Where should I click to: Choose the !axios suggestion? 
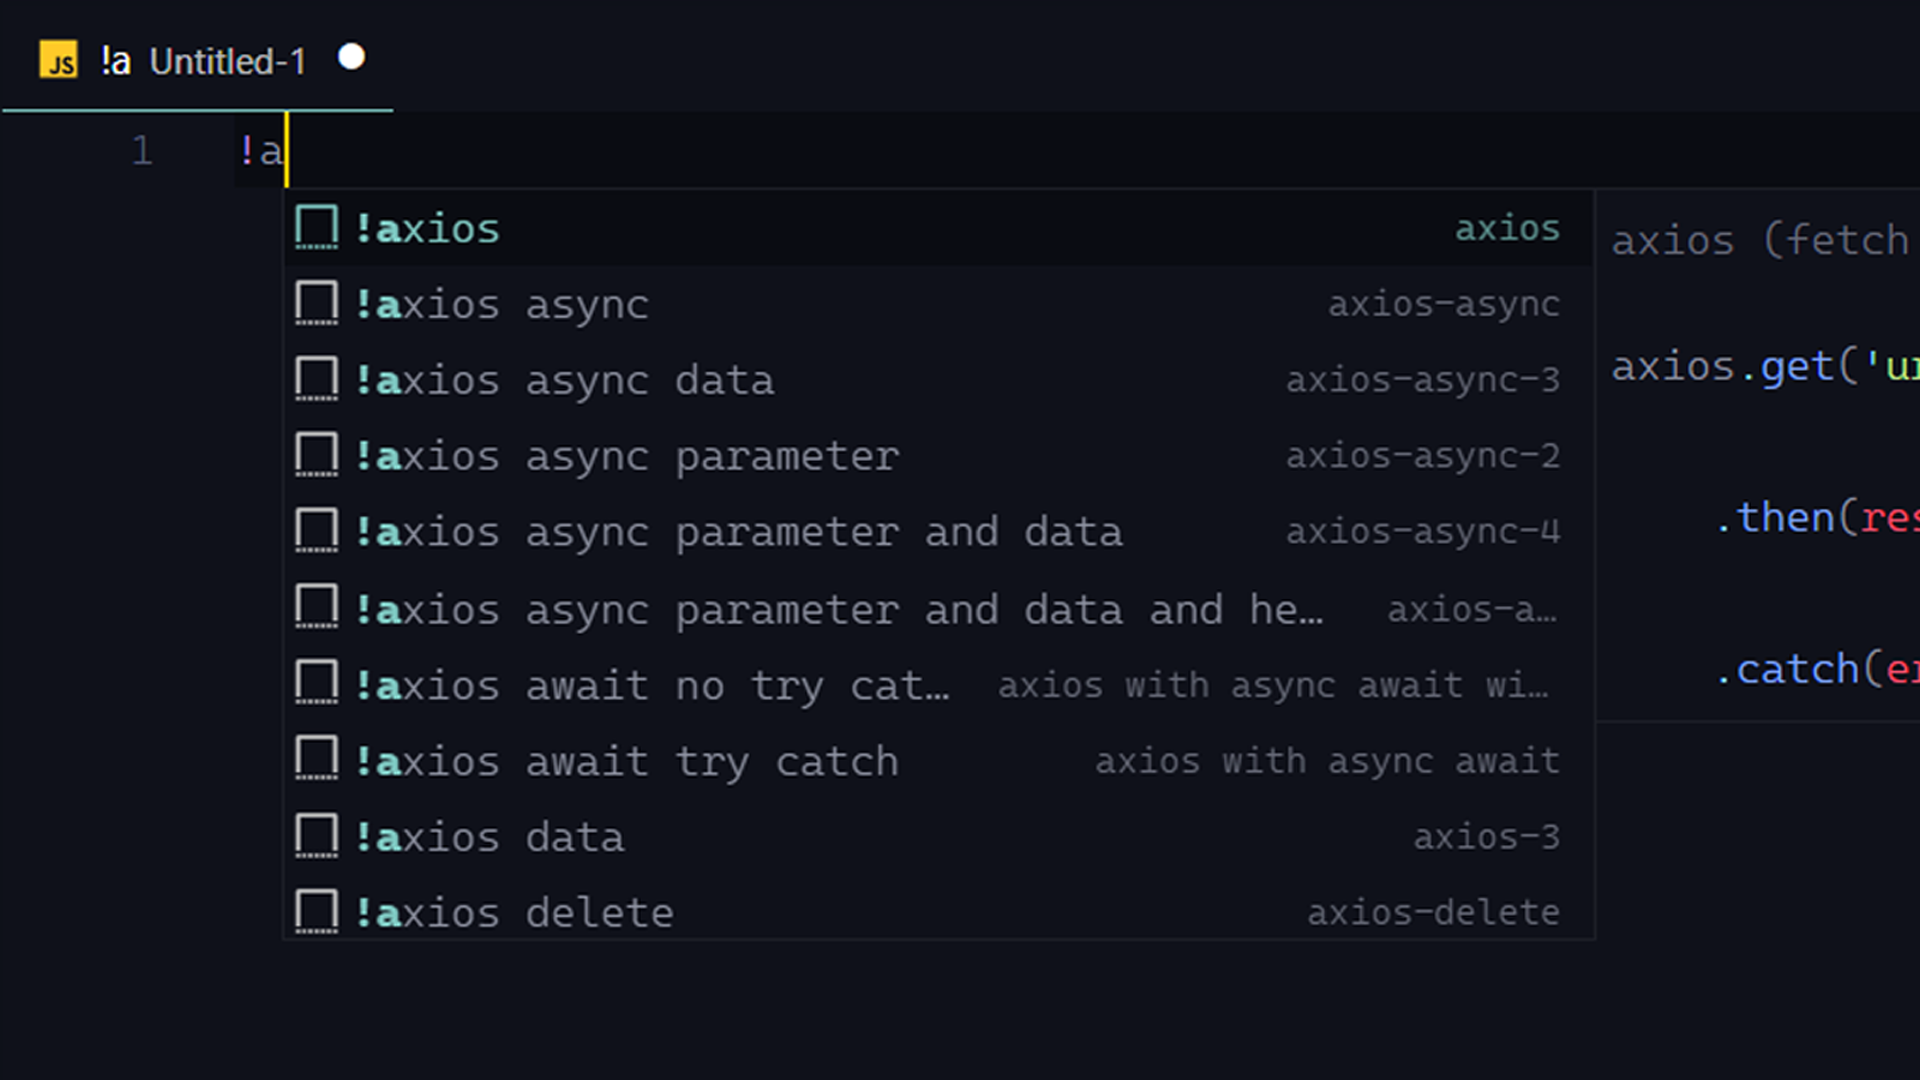tap(428, 229)
